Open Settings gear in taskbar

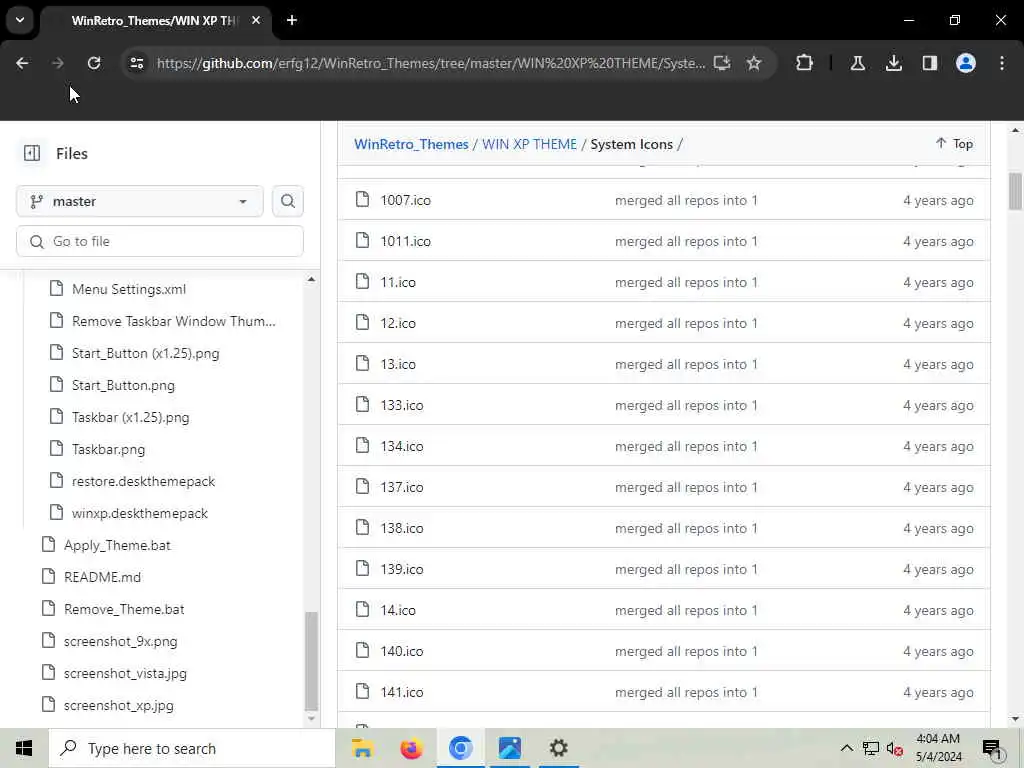(x=558, y=748)
